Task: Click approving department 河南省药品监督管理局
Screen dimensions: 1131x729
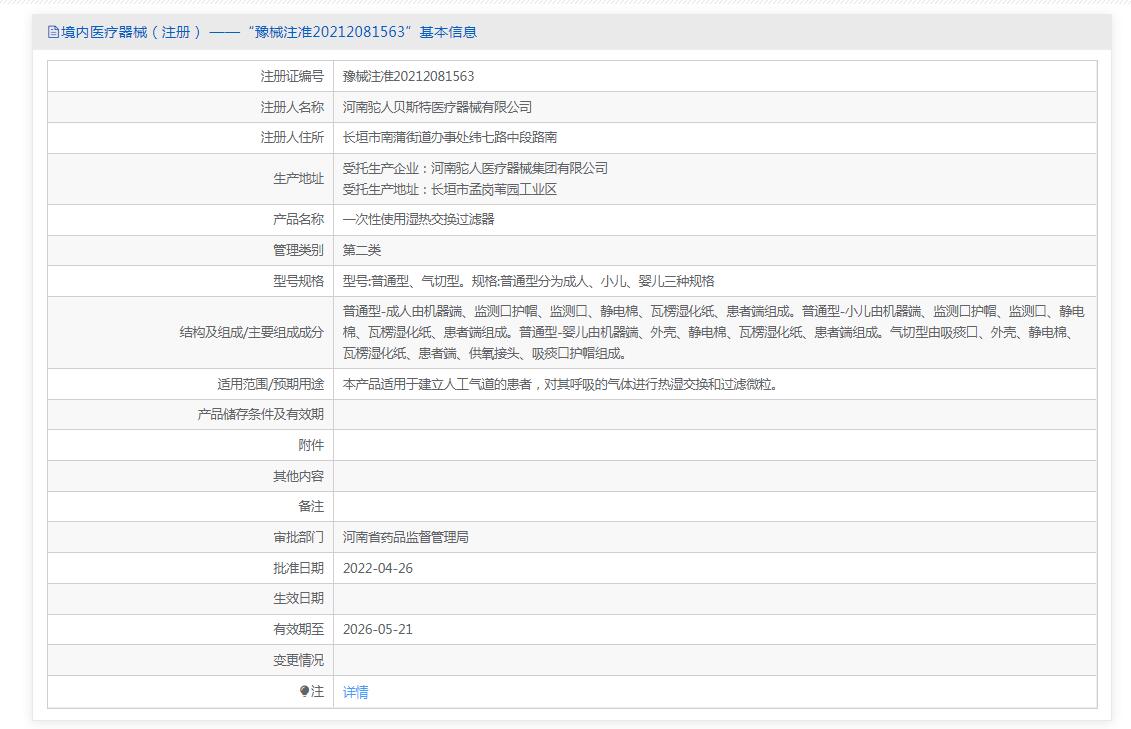Action: 405,537
